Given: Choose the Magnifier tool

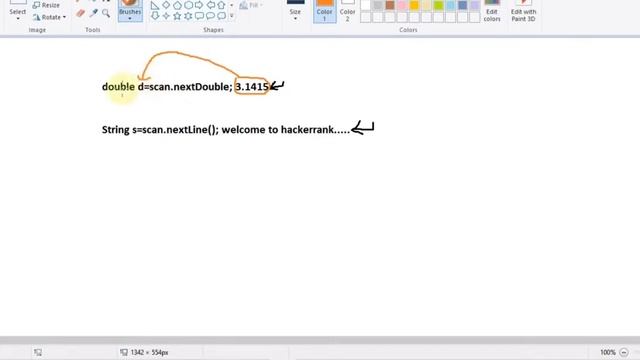Looking at the screenshot, I should click(106, 13).
